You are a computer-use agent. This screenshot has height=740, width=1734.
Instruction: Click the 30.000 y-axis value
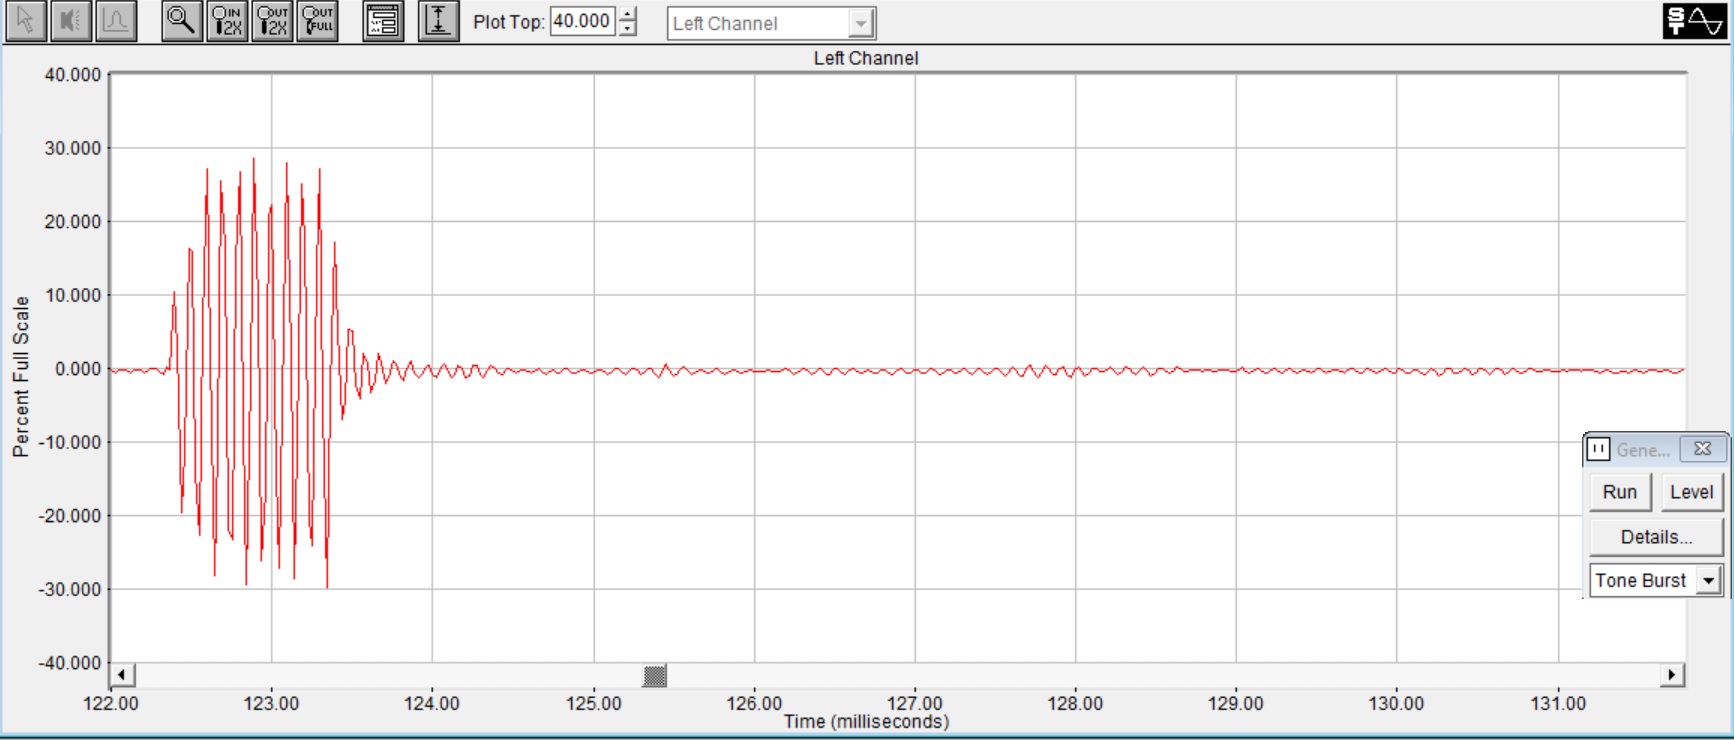[x=73, y=148]
